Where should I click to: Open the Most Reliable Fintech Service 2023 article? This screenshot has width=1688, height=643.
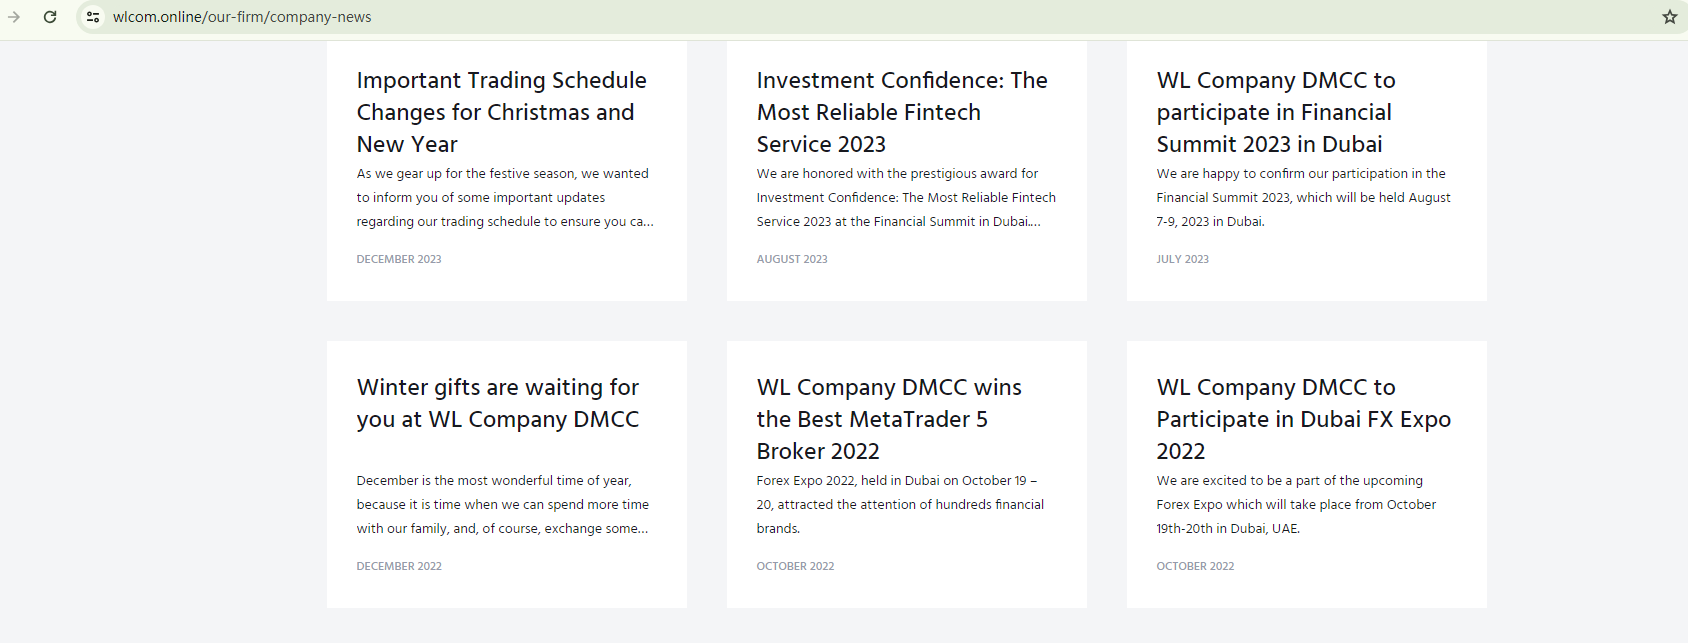pyautogui.click(x=901, y=112)
